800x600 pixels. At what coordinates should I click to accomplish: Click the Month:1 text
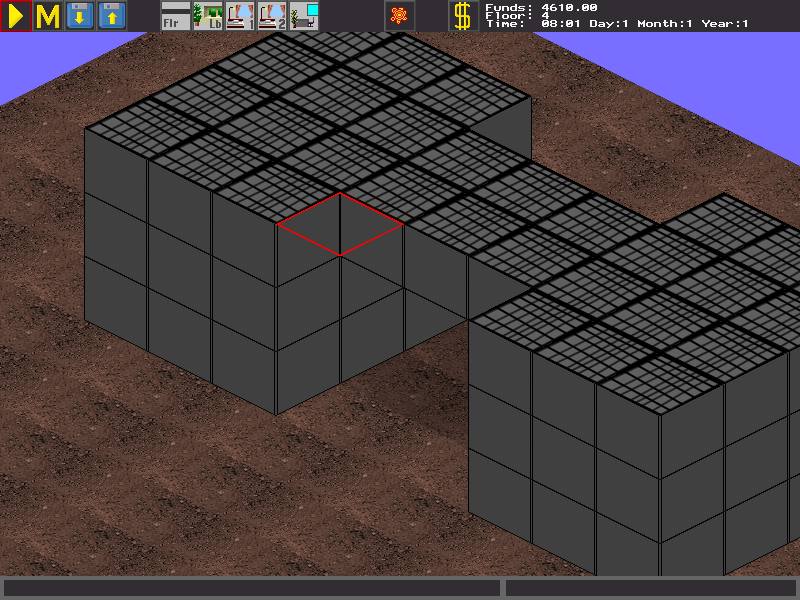click(665, 23)
